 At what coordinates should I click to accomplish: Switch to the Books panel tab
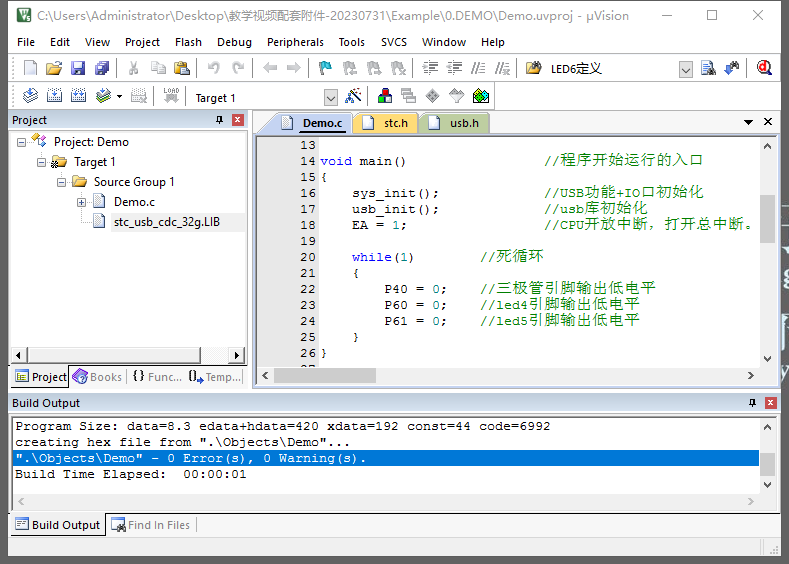(x=97, y=377)
